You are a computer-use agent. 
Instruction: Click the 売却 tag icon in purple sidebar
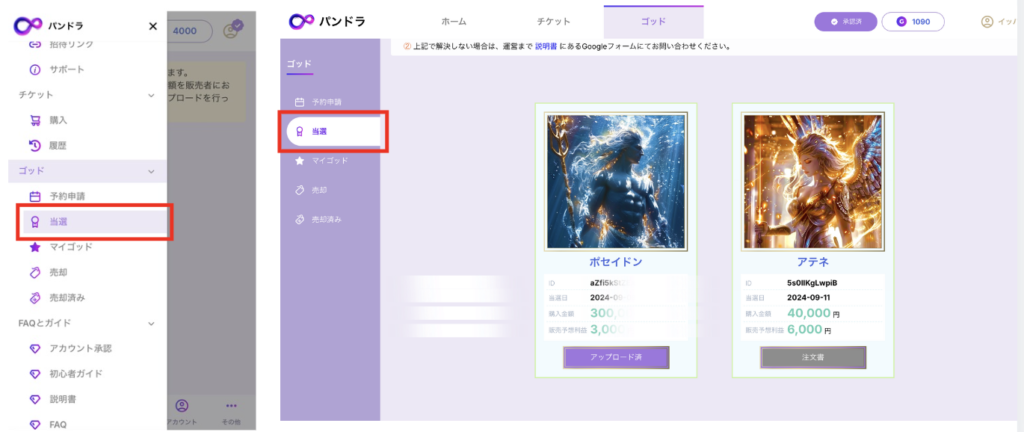(x=299, y=190)
